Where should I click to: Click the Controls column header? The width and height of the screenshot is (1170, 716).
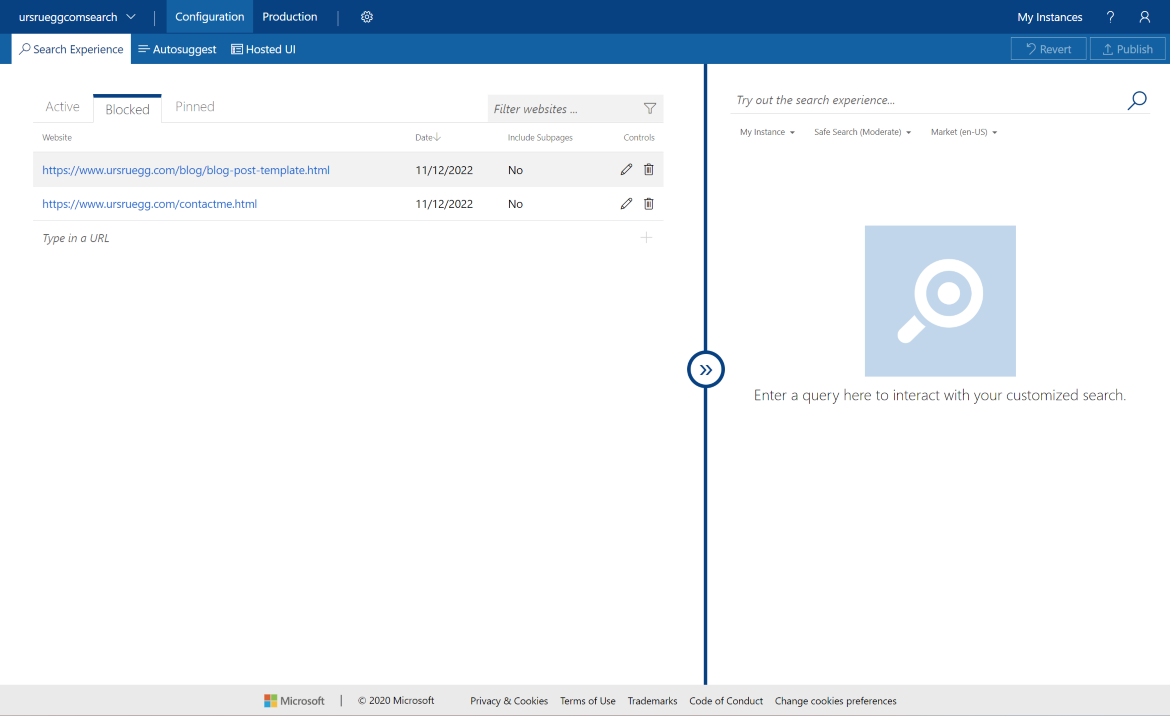(639, 137)
